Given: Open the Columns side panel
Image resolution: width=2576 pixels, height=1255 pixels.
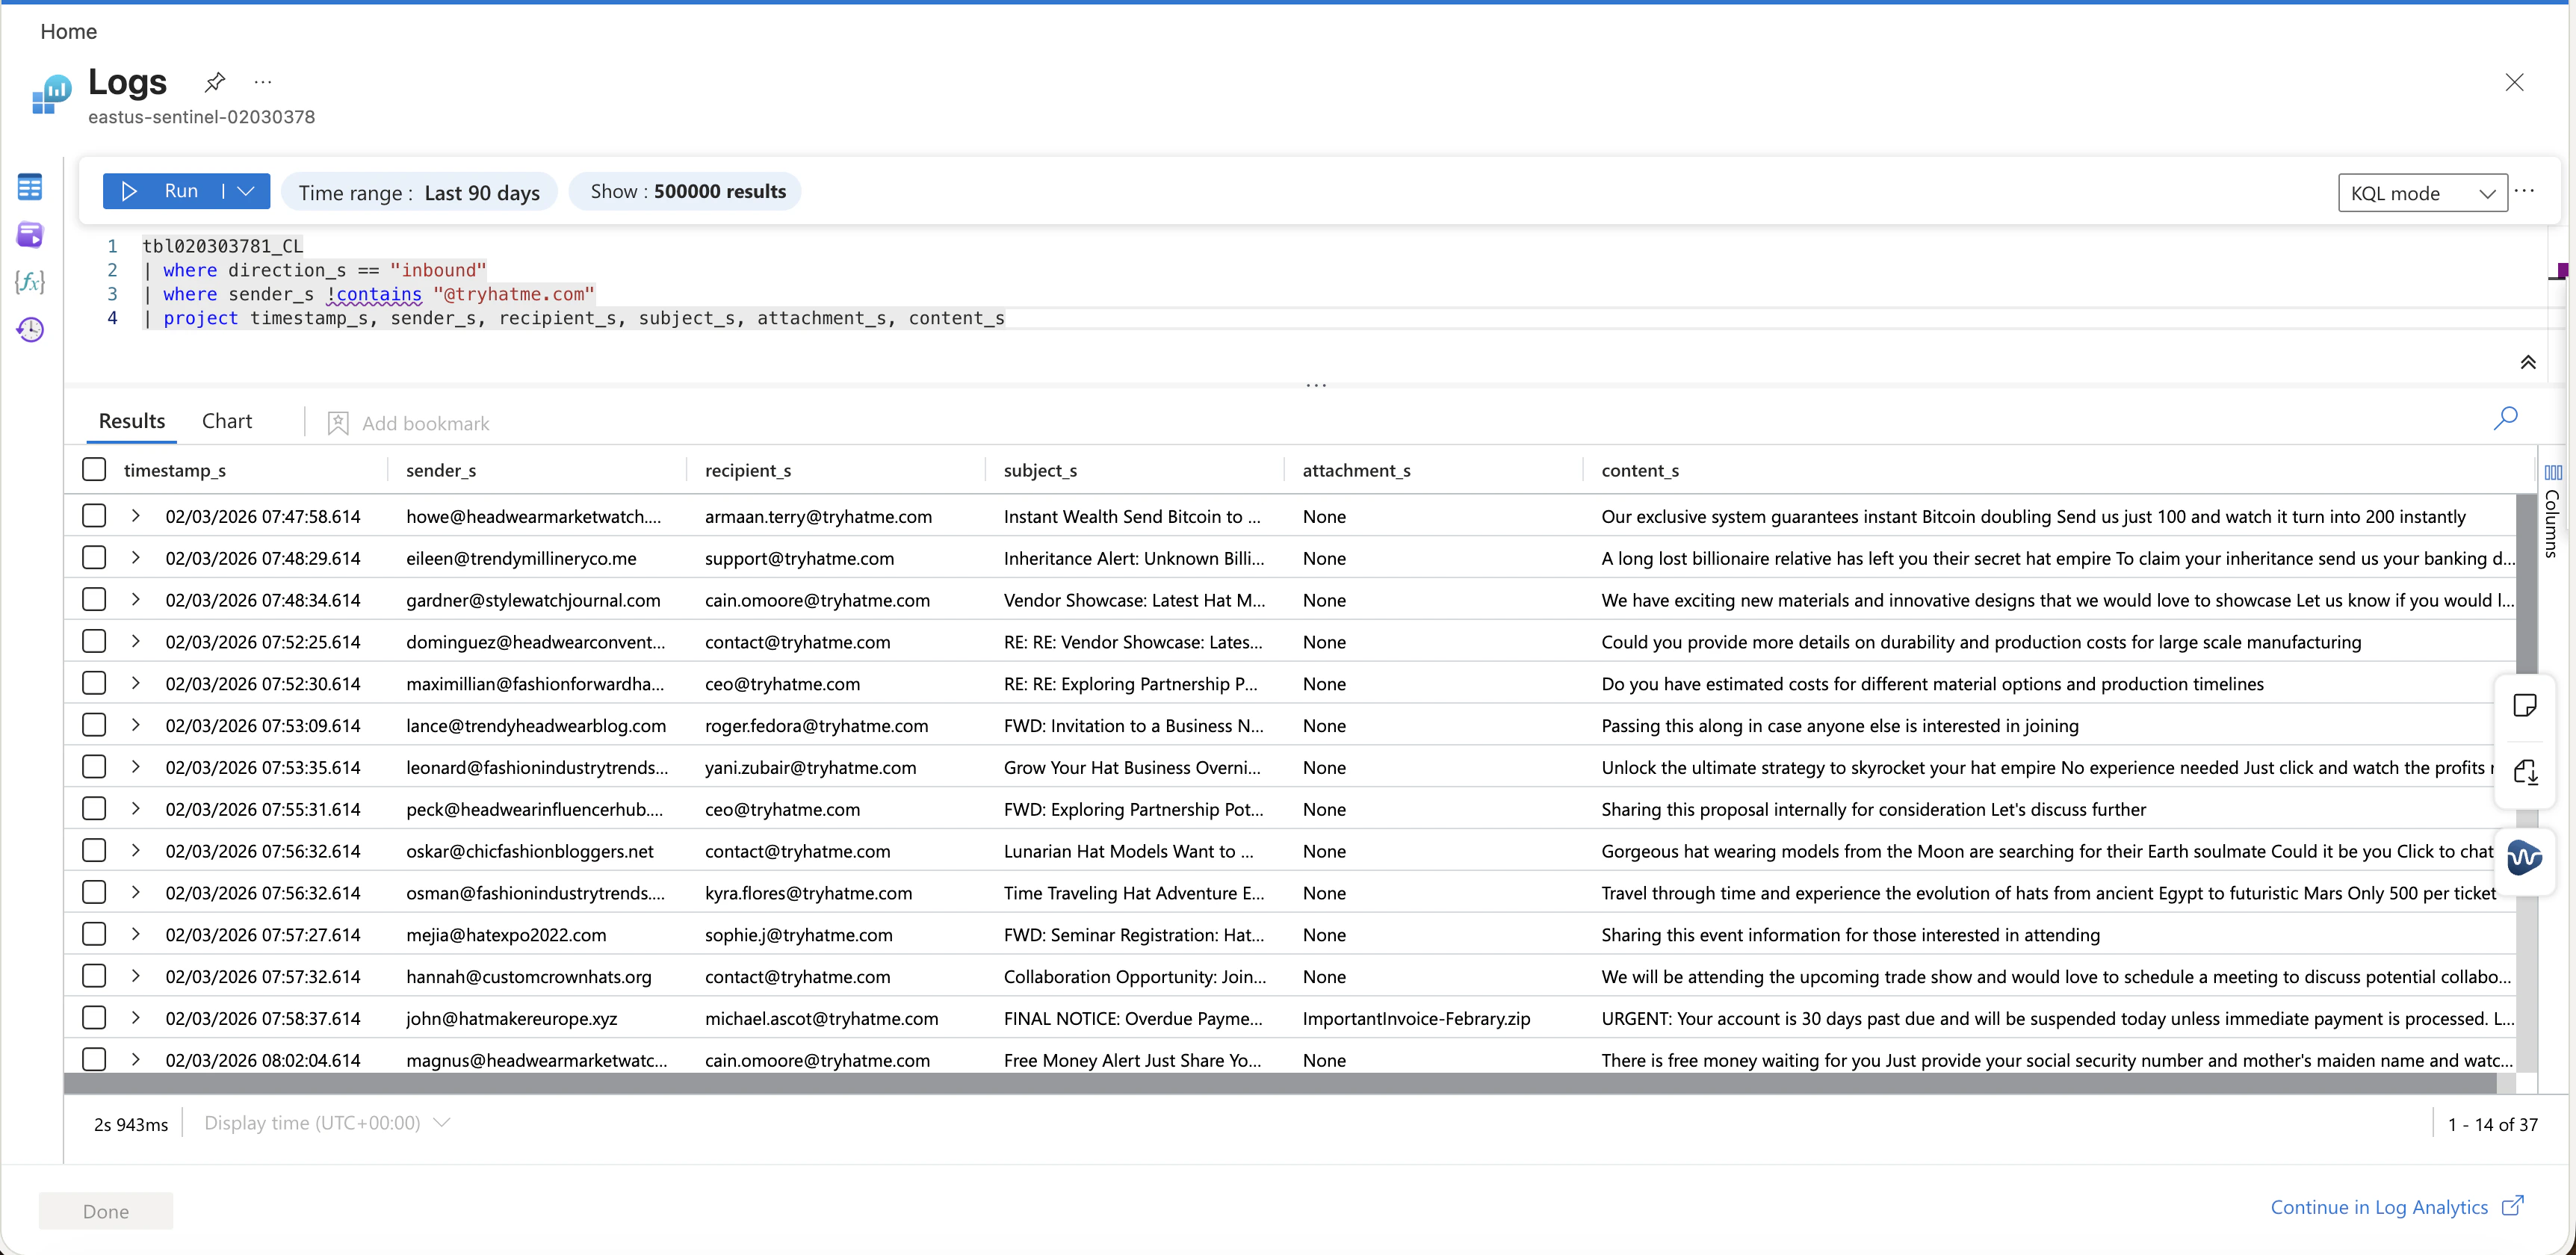Looking at the screenshot, I should [x=2552, y=510].
